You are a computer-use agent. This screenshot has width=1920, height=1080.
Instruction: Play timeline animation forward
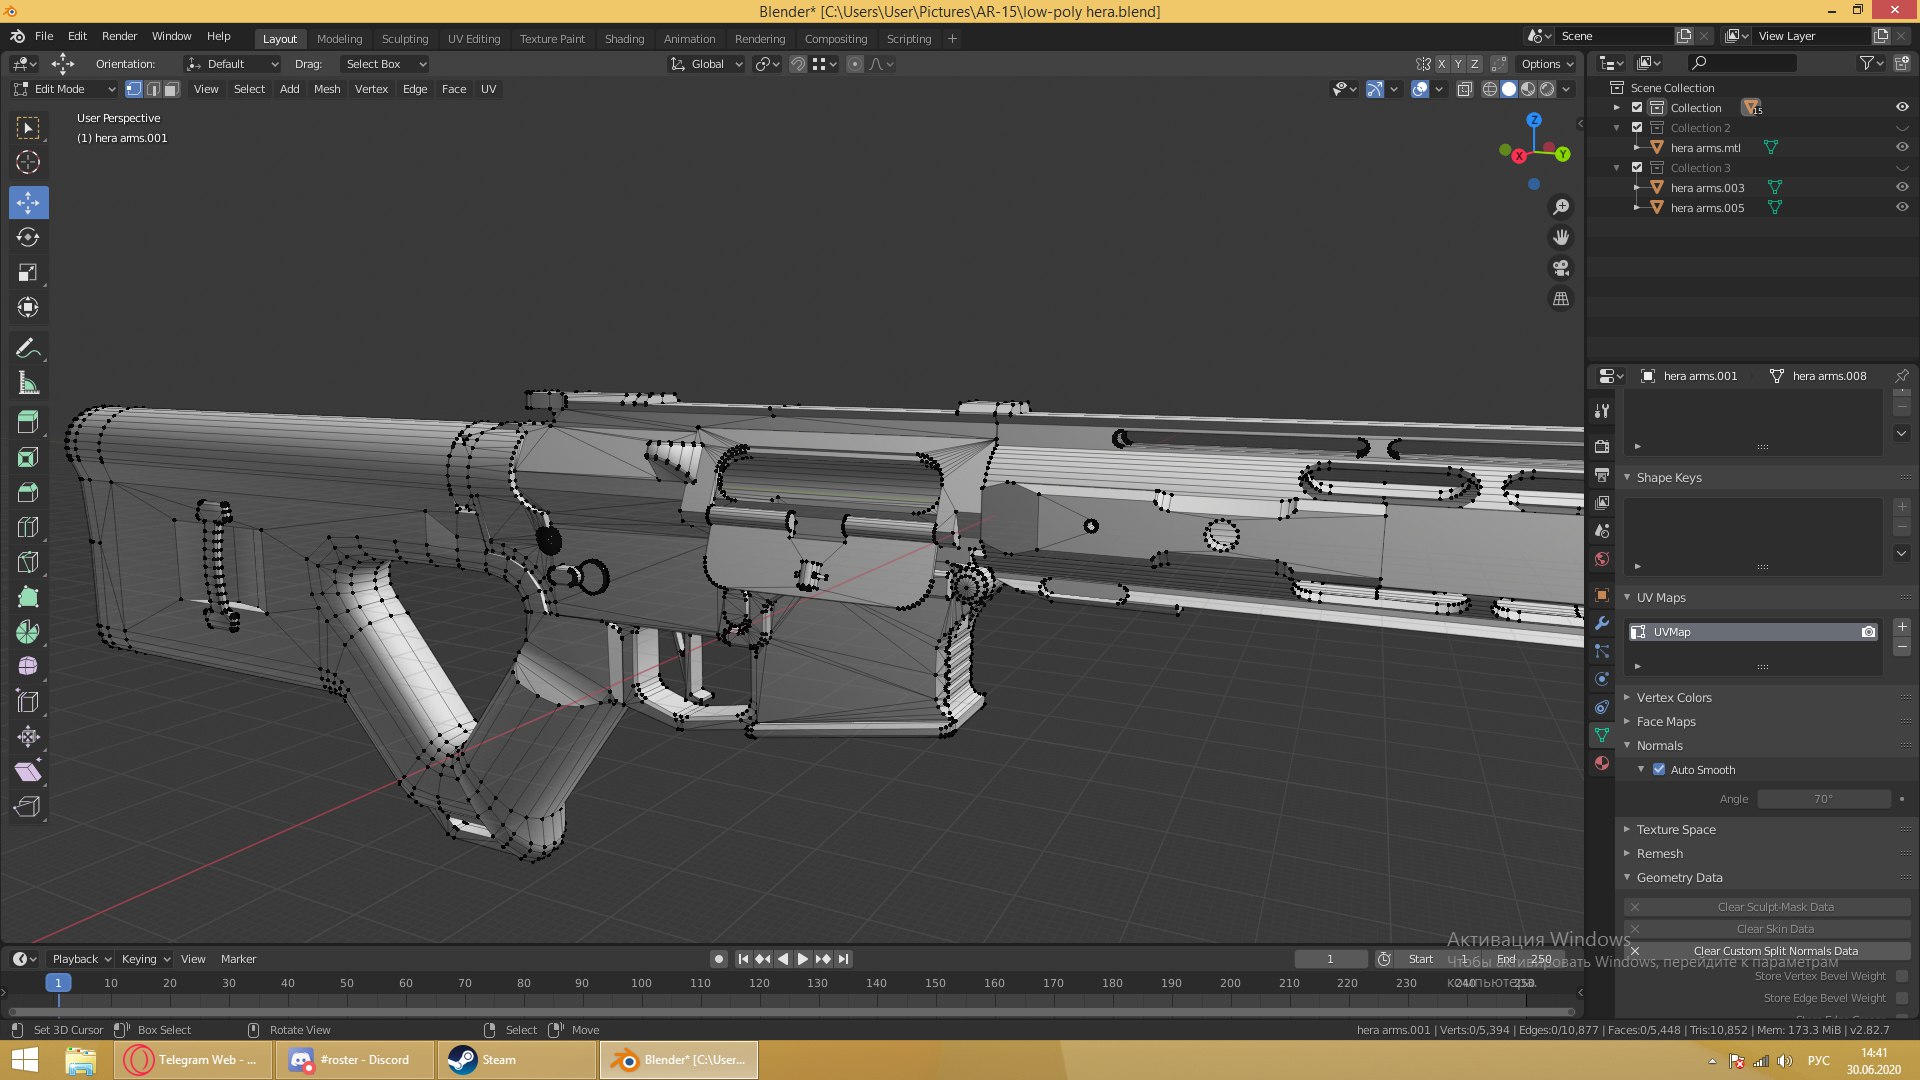[803, 959]
